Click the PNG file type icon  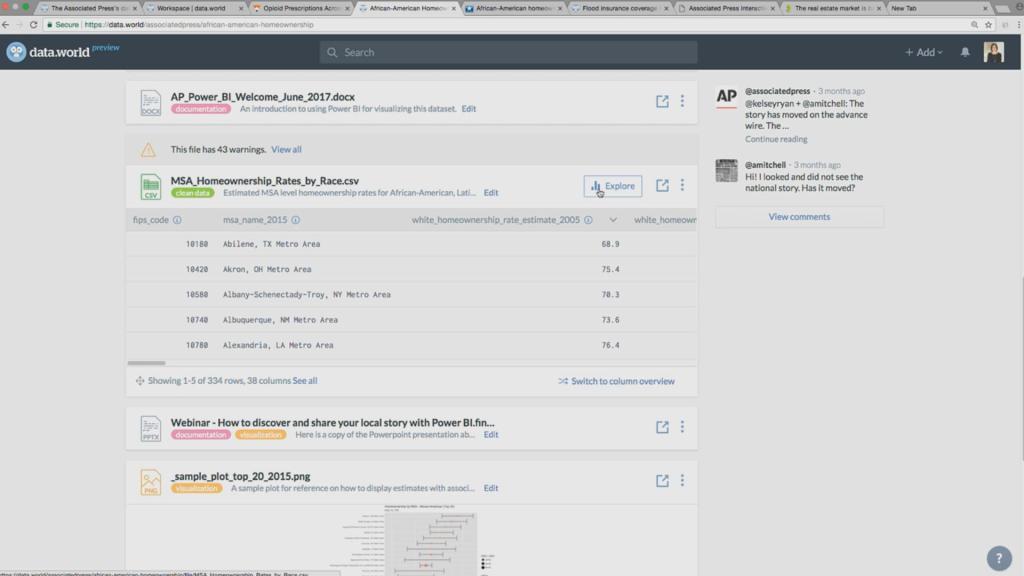click(150, 482)
